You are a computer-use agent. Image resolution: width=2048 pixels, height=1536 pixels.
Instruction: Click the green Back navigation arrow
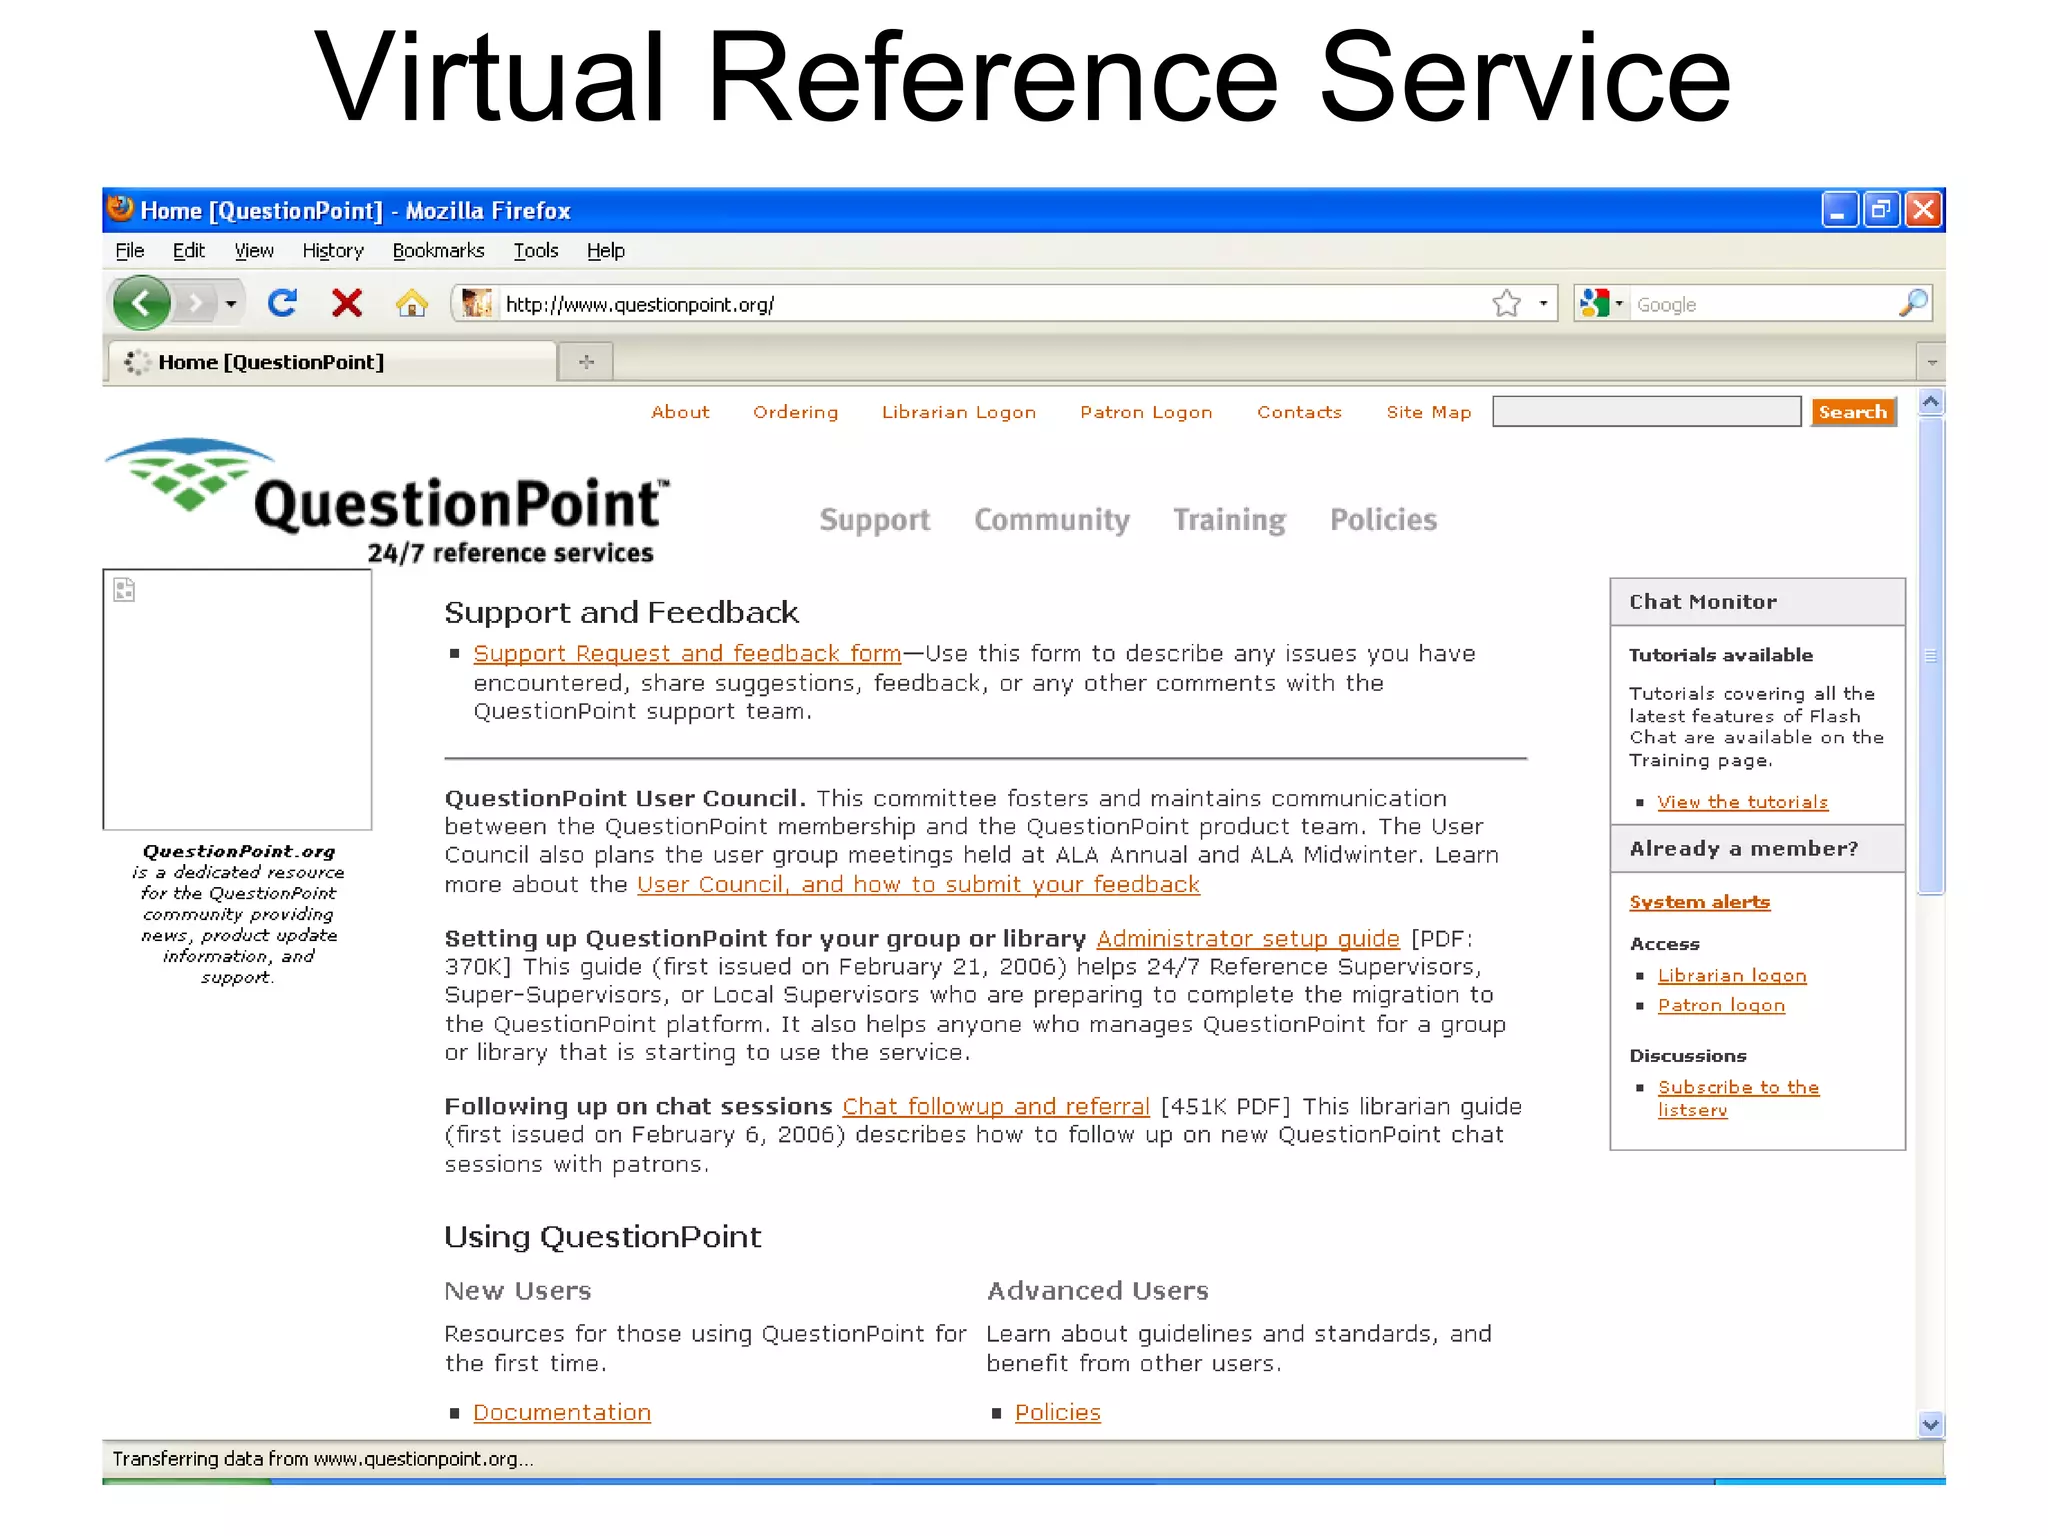142,303
